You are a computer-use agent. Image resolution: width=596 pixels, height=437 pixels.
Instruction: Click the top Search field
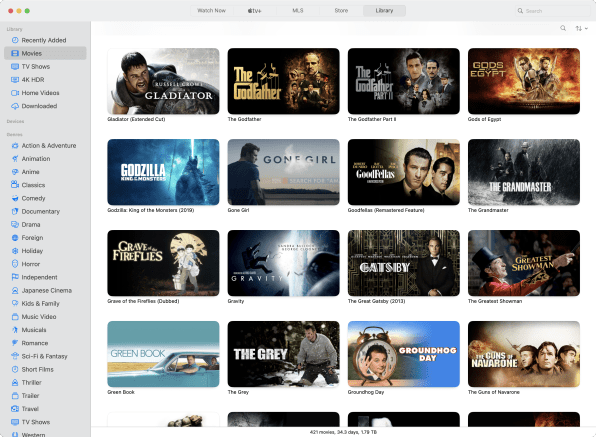(x=552, y=11)
